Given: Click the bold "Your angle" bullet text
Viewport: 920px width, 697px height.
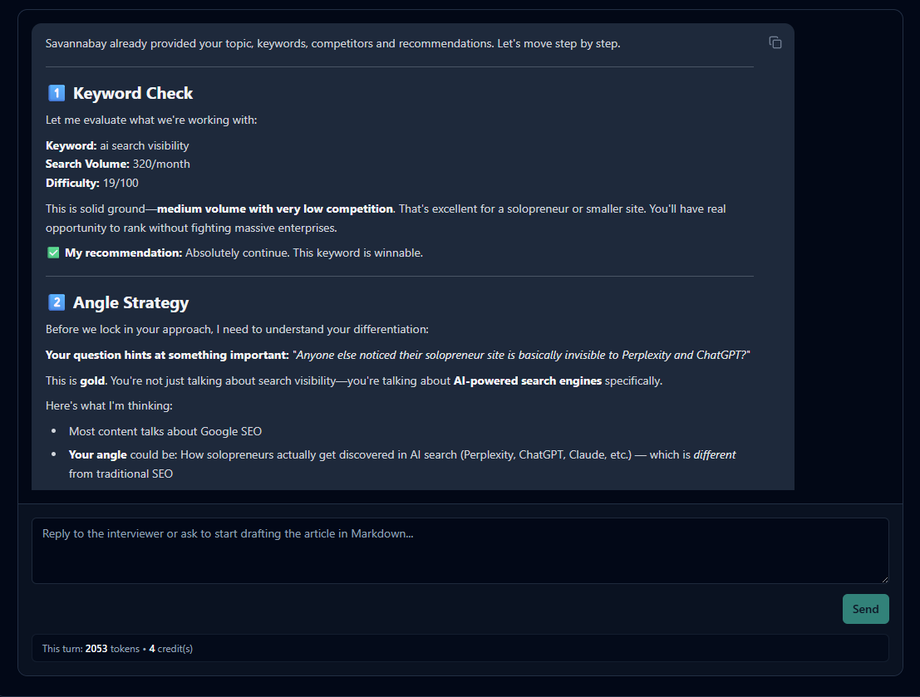Looking at the screenshot, I should click(97, 455).
